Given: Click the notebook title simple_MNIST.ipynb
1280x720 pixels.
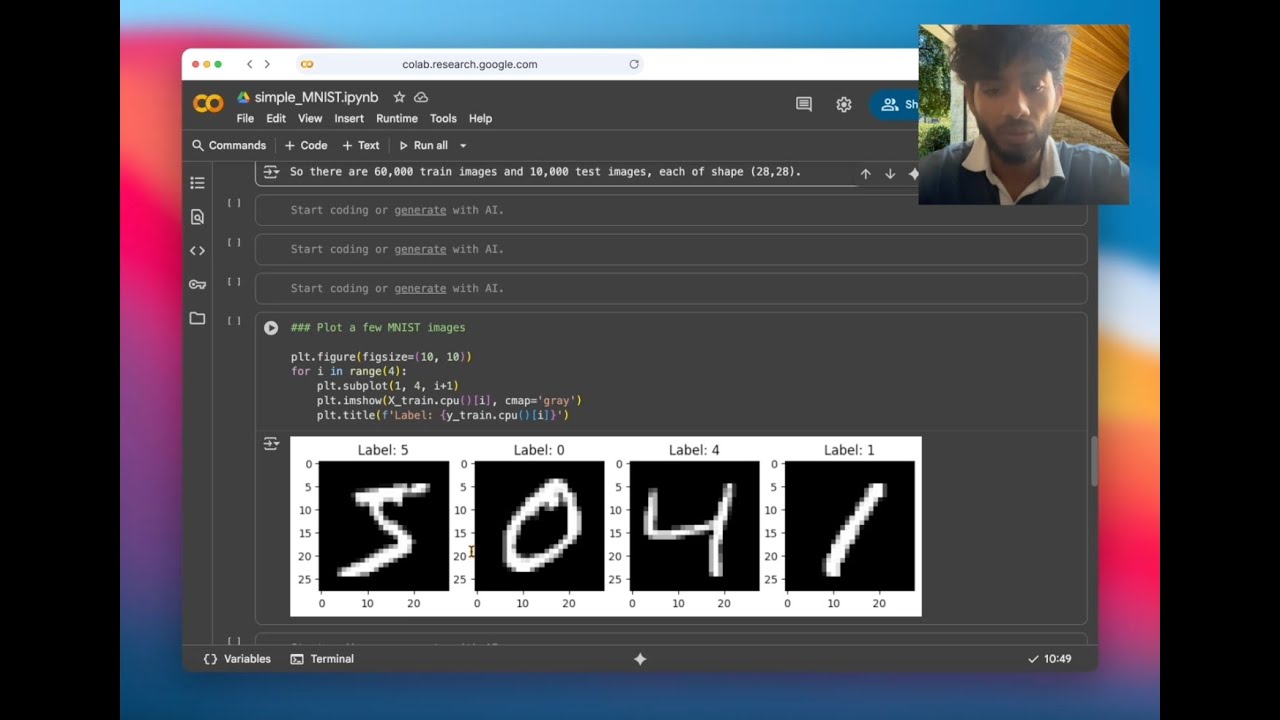Looking at the screenshot, I should pyautogui.click(x=316, y=97).
